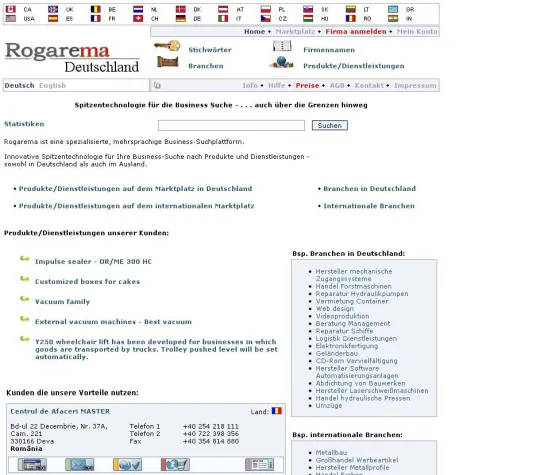Choose the Greece (GR) flag

393,9
